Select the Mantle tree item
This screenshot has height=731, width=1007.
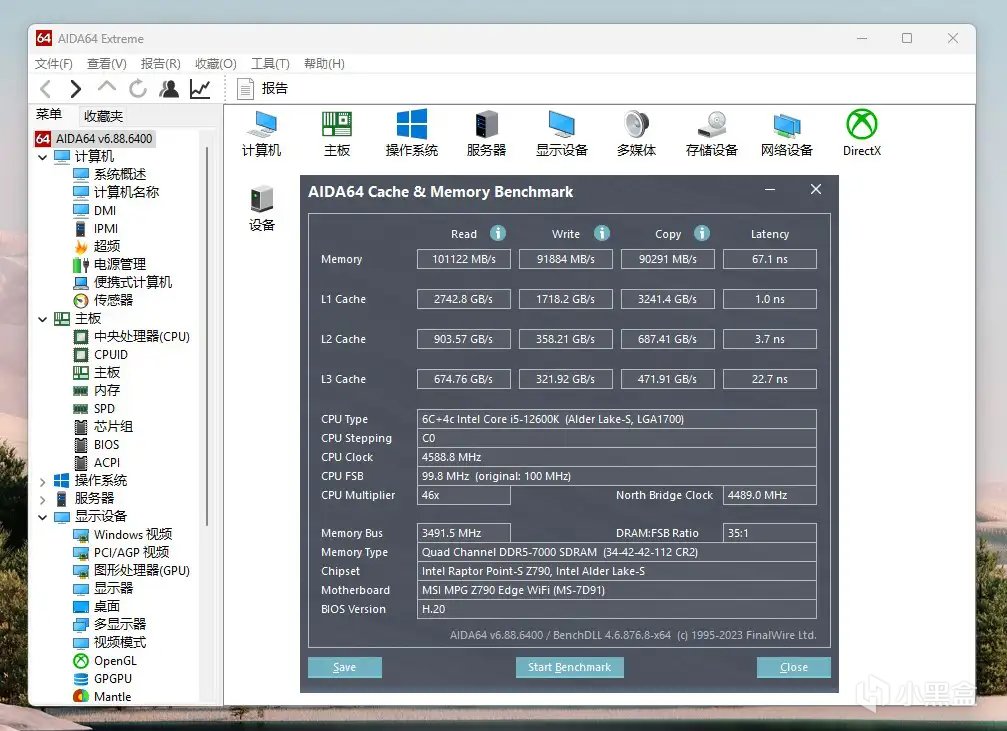[x=102, y=696]
